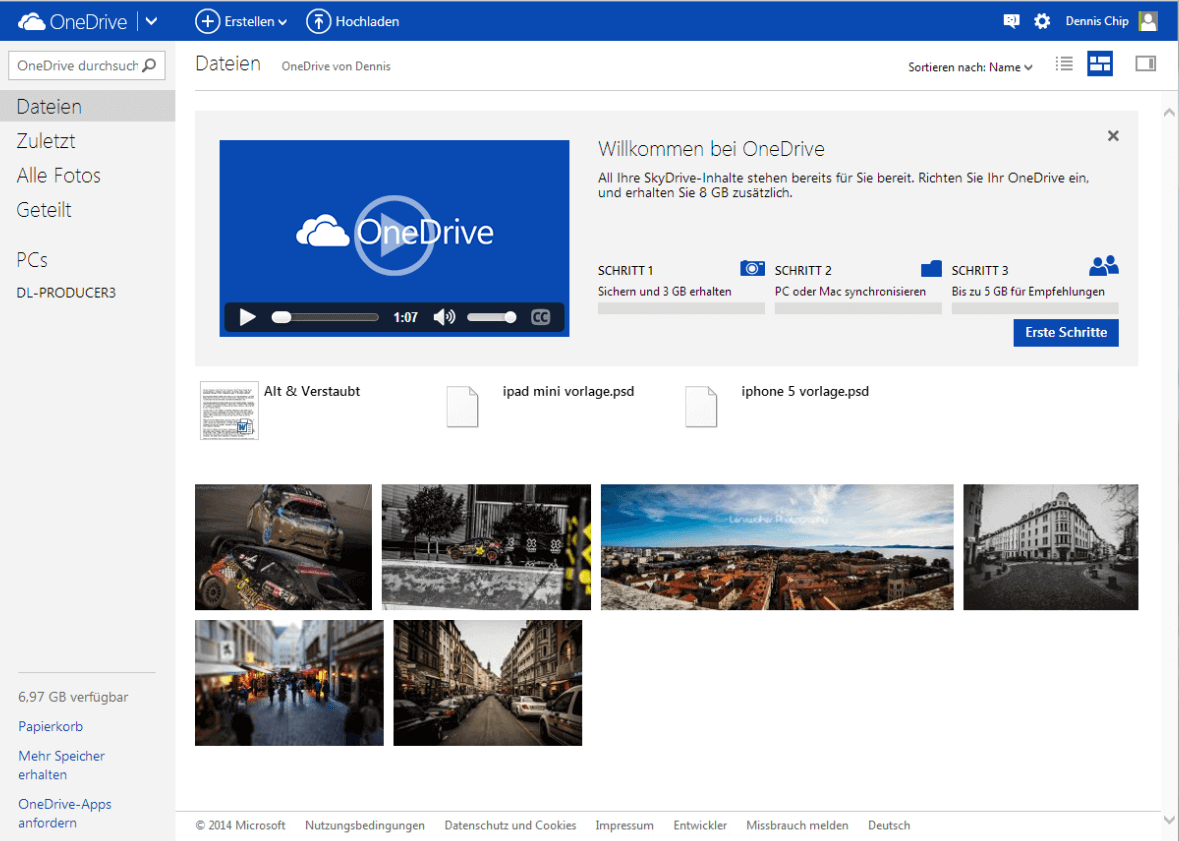Click the Erste Schritte button

(1065, 332)
